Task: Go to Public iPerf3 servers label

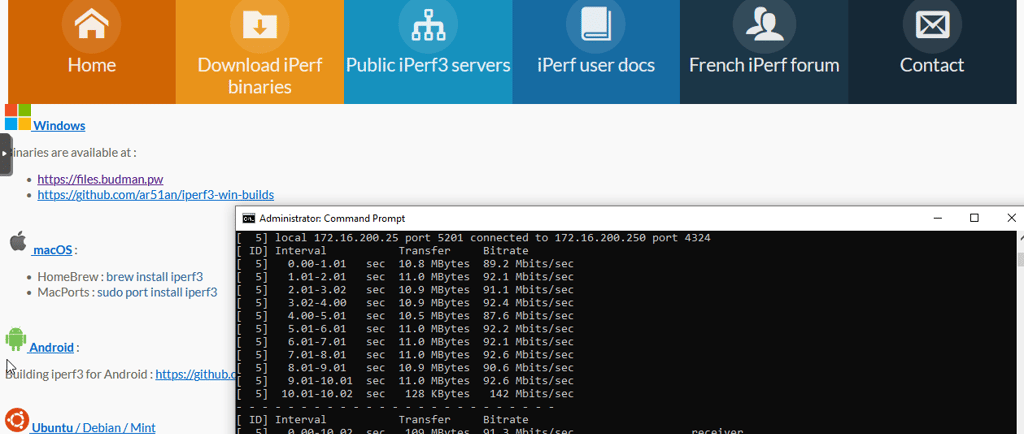Action: [x=428, y=65]
